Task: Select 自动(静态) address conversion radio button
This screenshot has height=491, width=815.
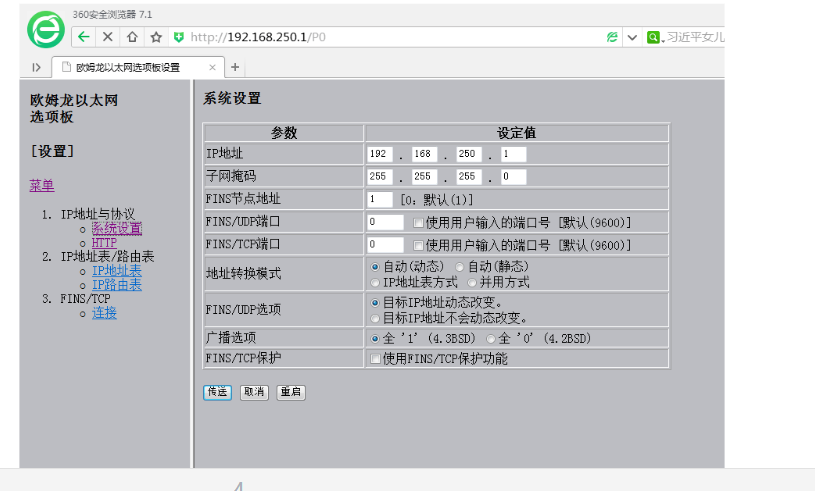Action: 460,267
